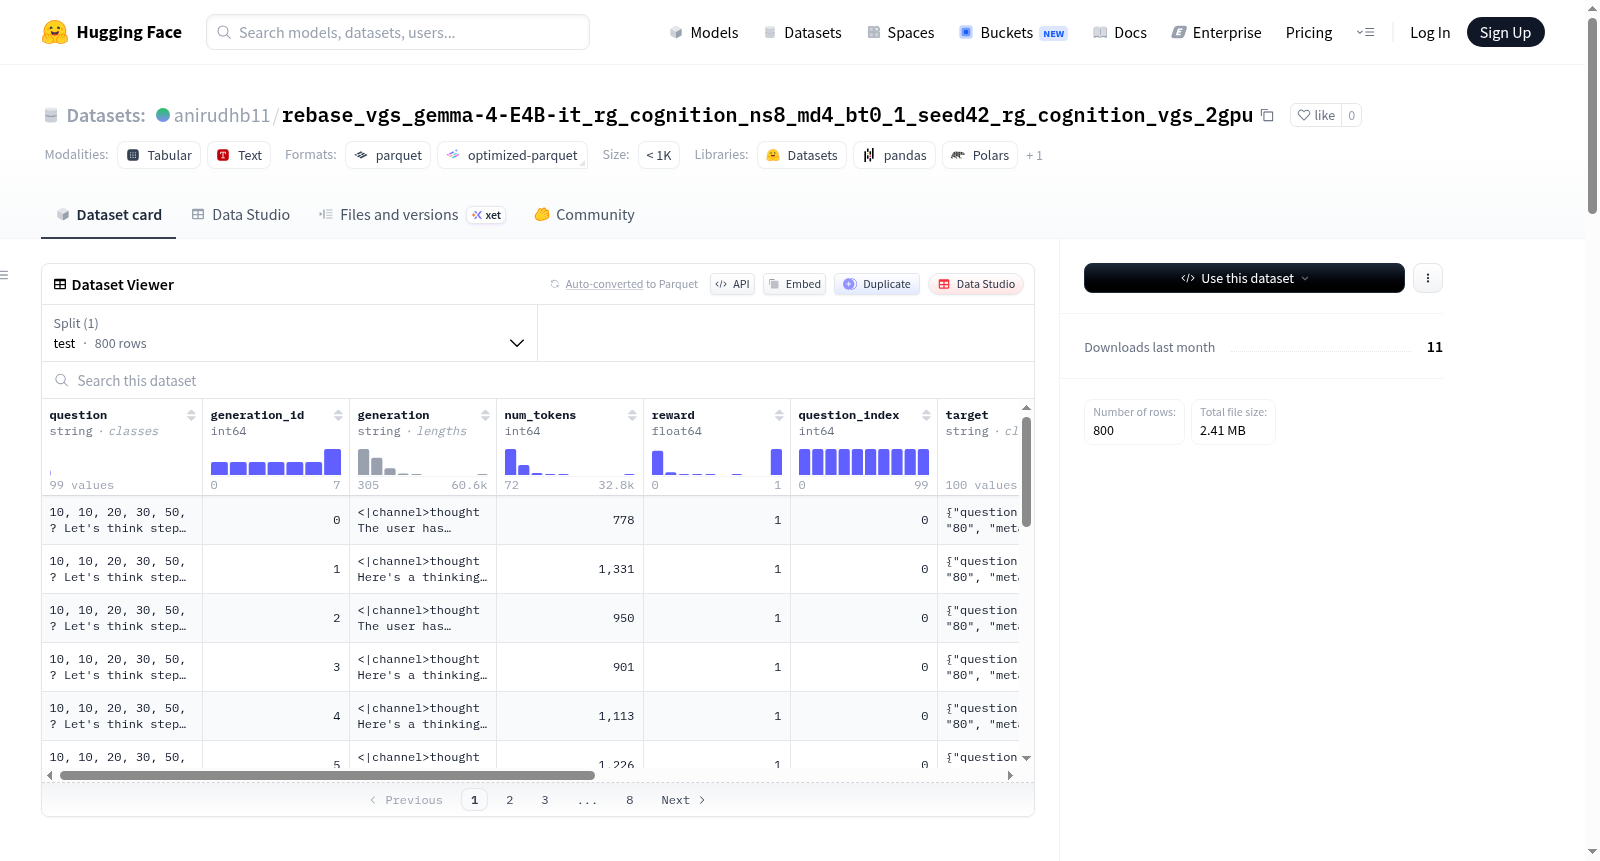Open the Spaces navigation item
The height and width of the screenshot is (861, 1600).
[x=900, y=32]
